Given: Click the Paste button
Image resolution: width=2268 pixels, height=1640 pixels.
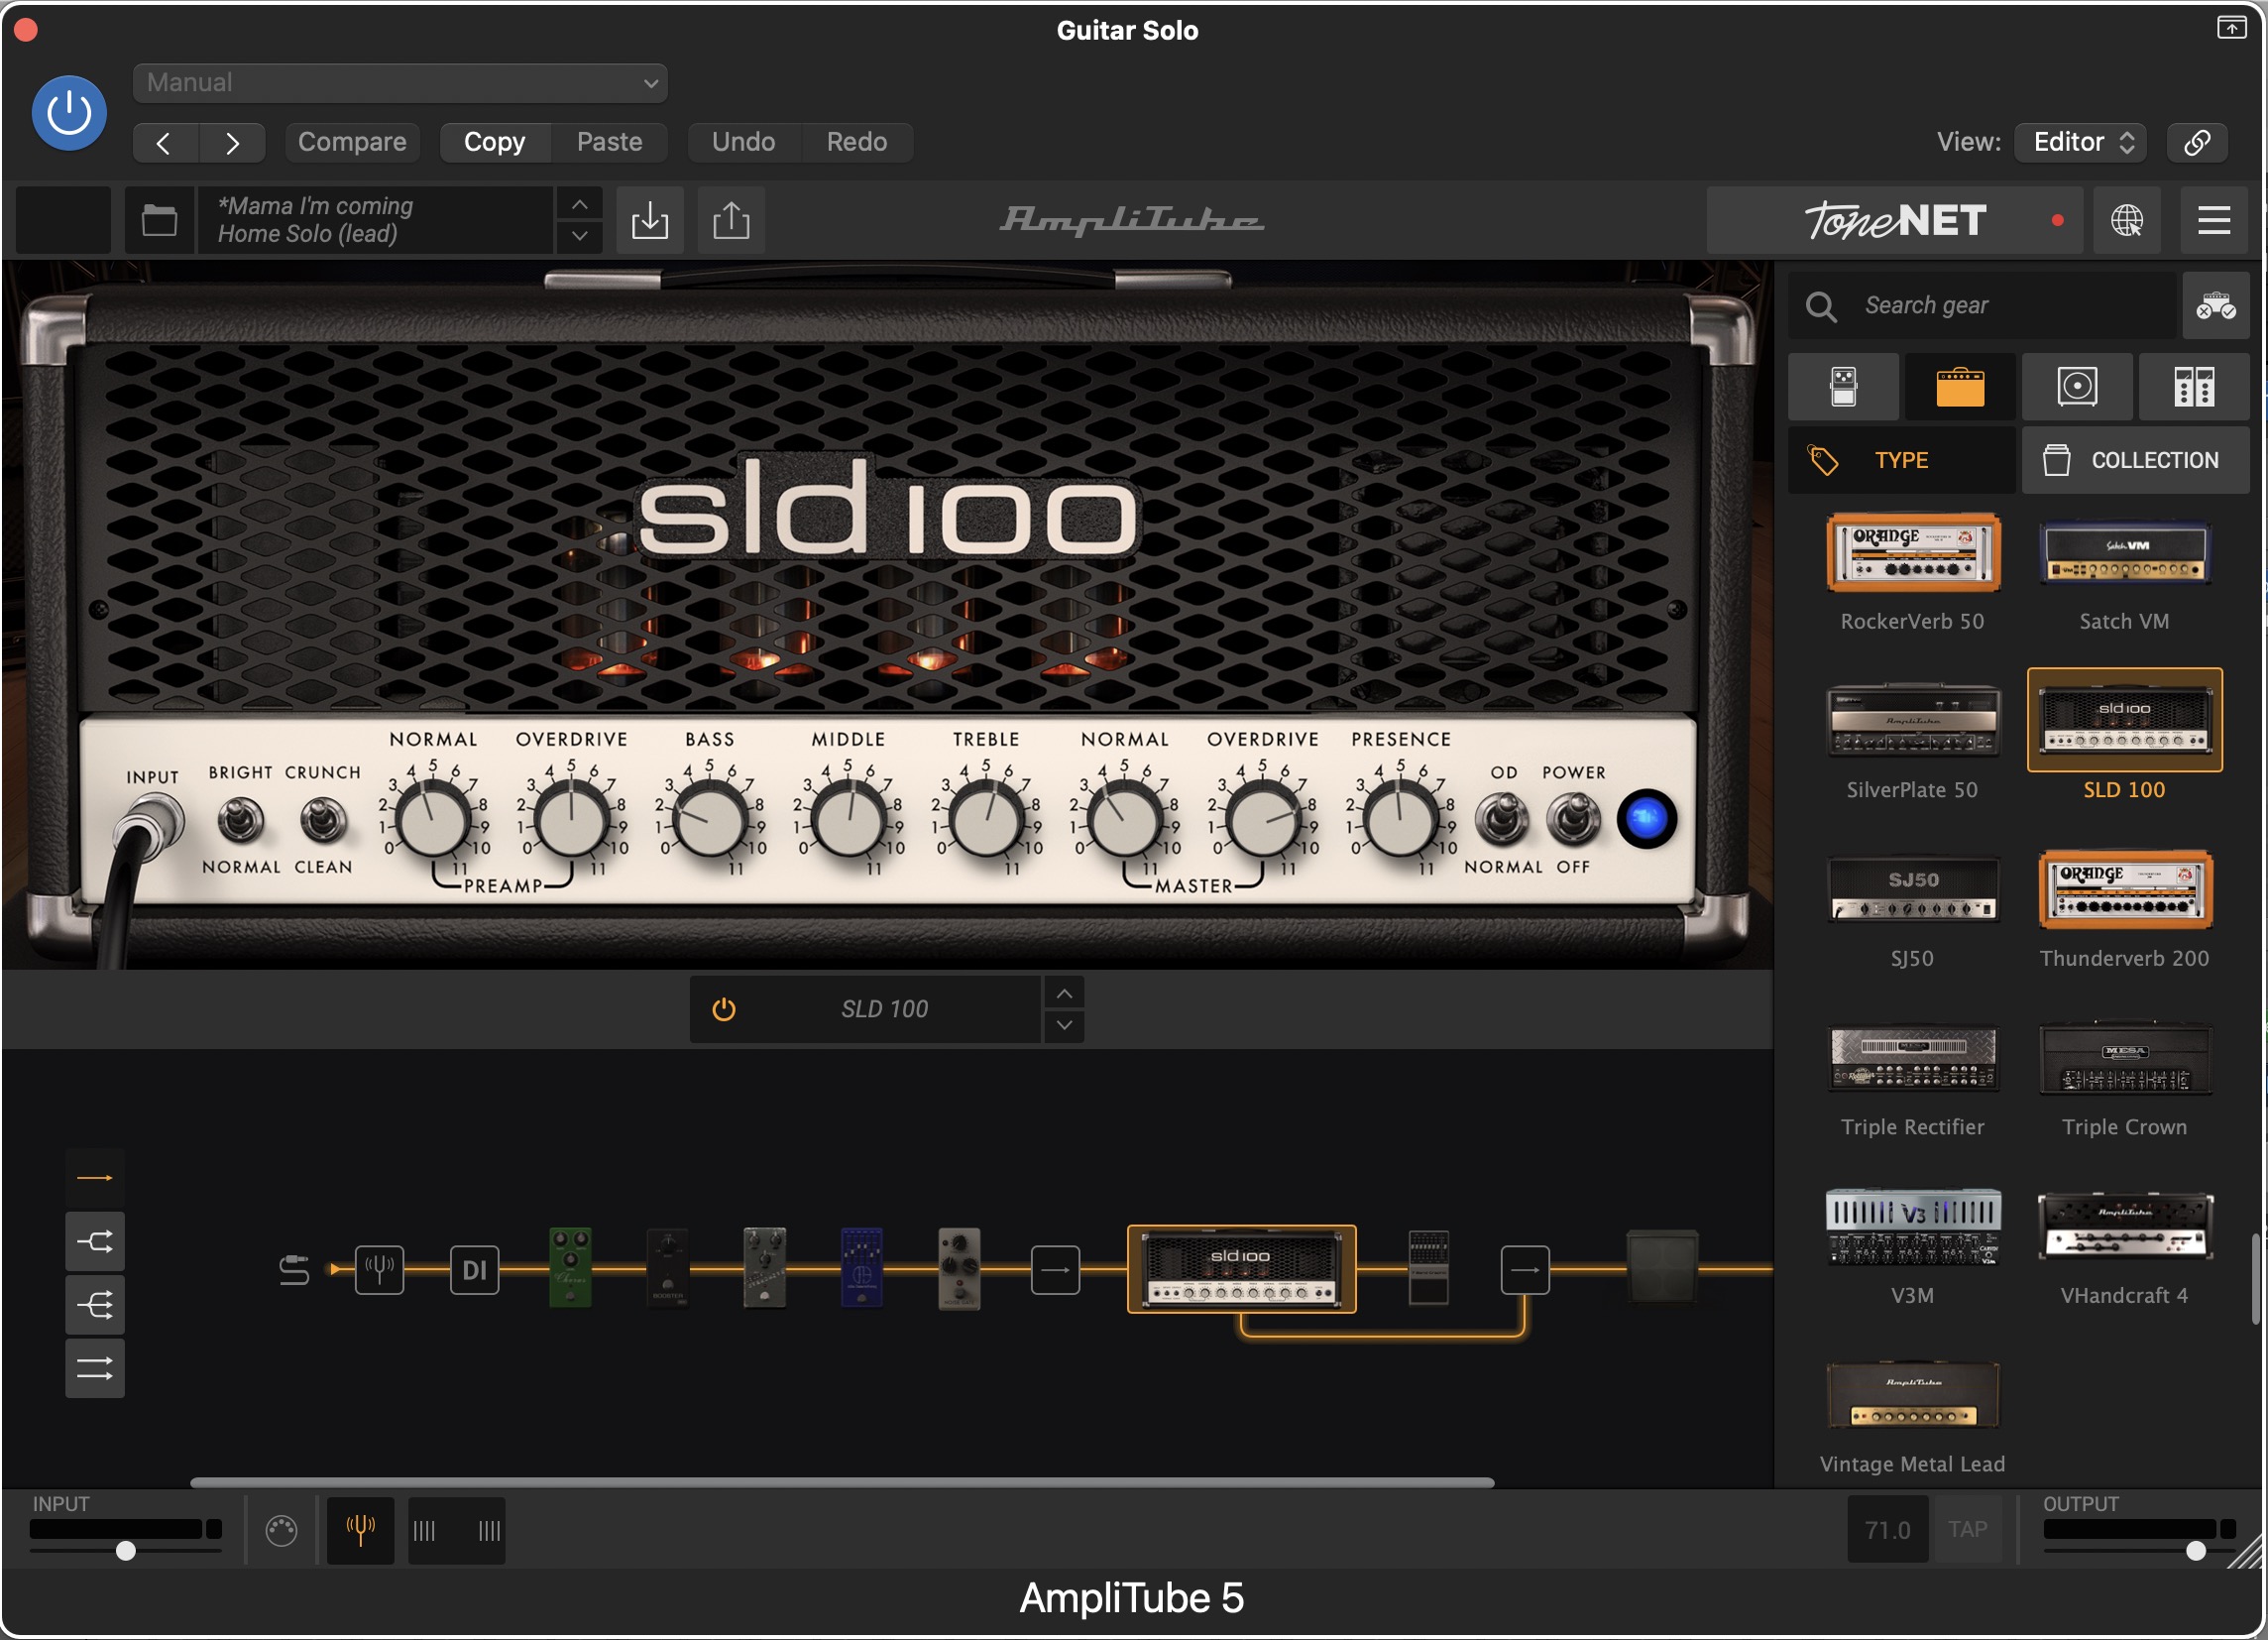Looking at the screenshot, I should [609, 142].
